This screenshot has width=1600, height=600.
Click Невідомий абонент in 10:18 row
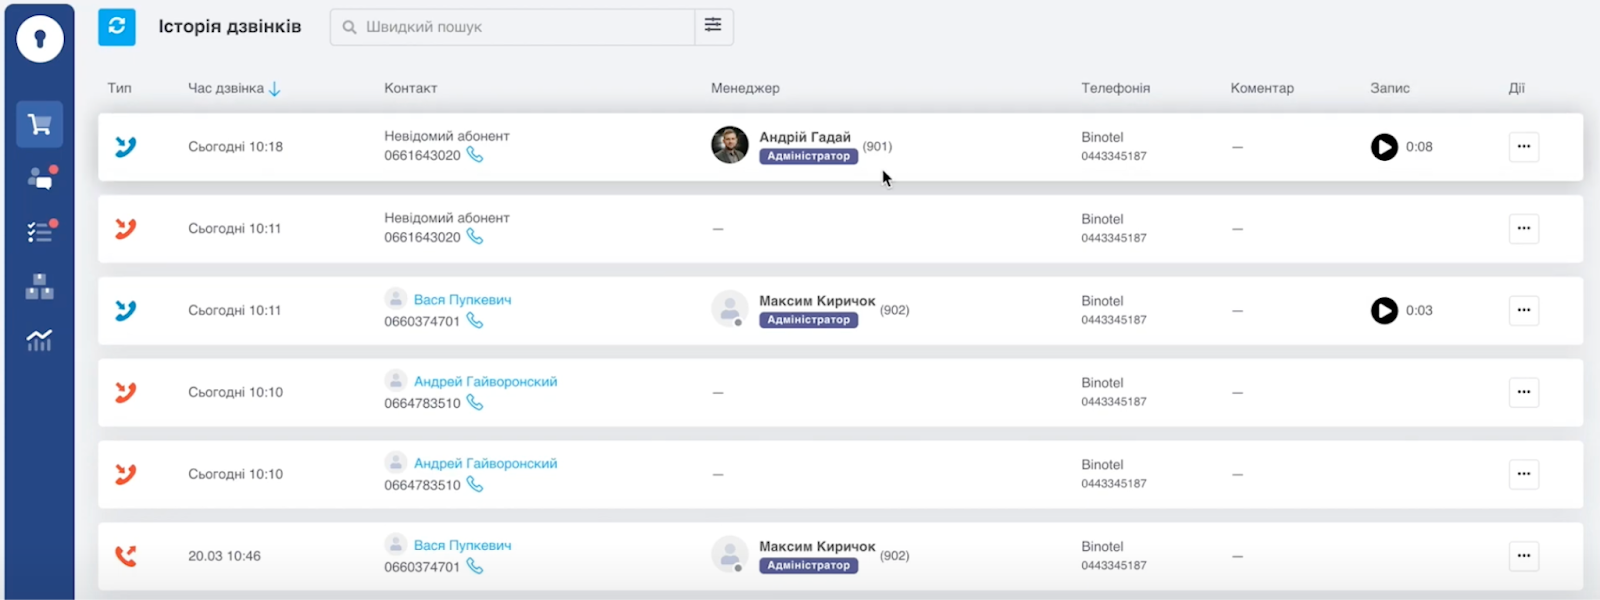click(447, 136)
